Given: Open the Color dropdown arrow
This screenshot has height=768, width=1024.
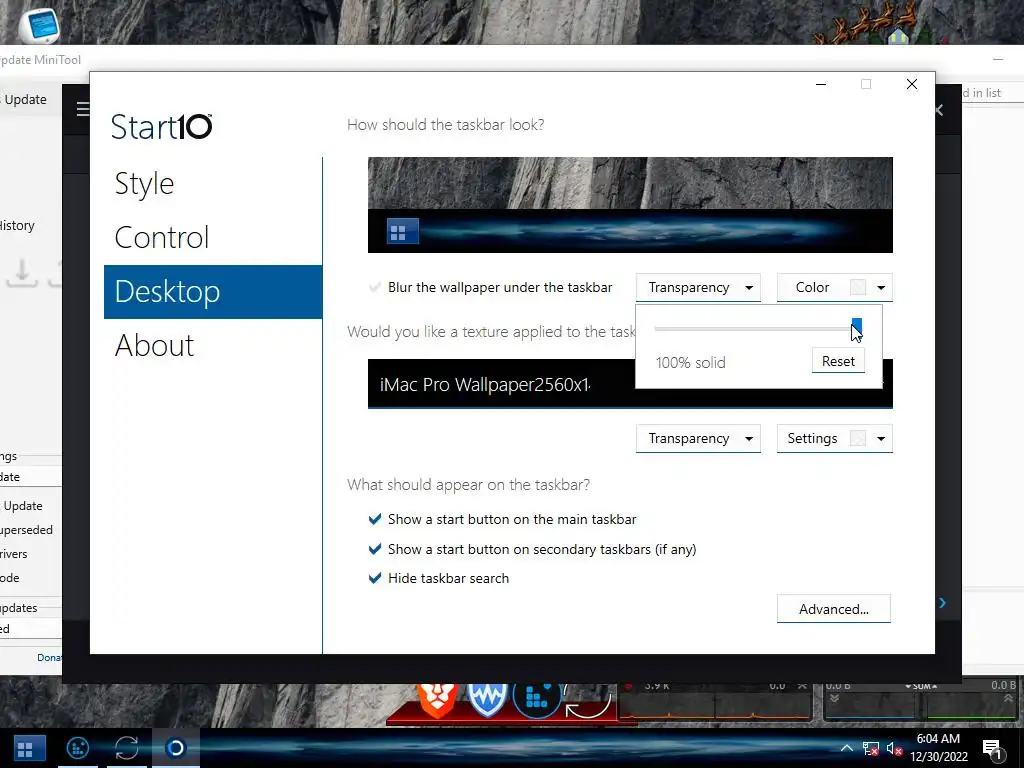Looking at the screenshot, I should coord(881,287).
